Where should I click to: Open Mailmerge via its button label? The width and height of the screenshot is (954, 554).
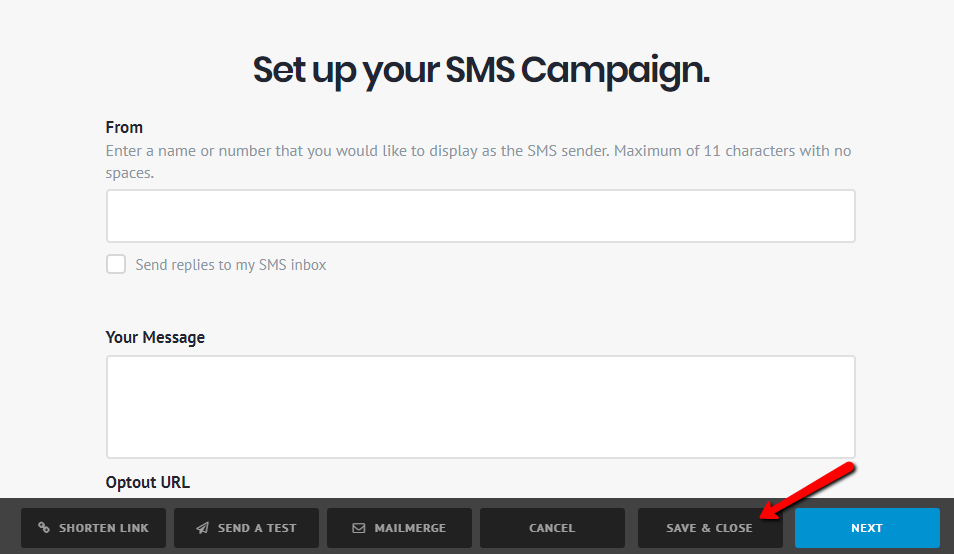pyautogui.click(x=410, y=528)
